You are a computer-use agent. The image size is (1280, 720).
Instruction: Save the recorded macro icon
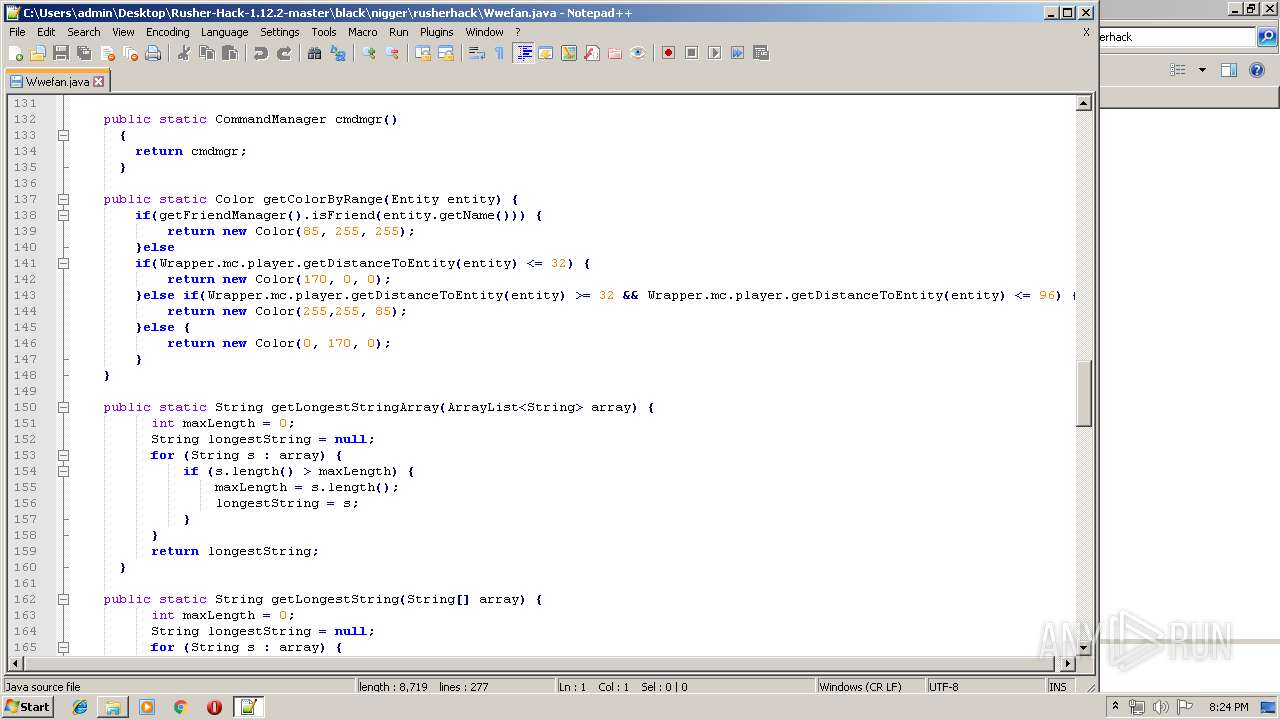(x=760, y=53)
